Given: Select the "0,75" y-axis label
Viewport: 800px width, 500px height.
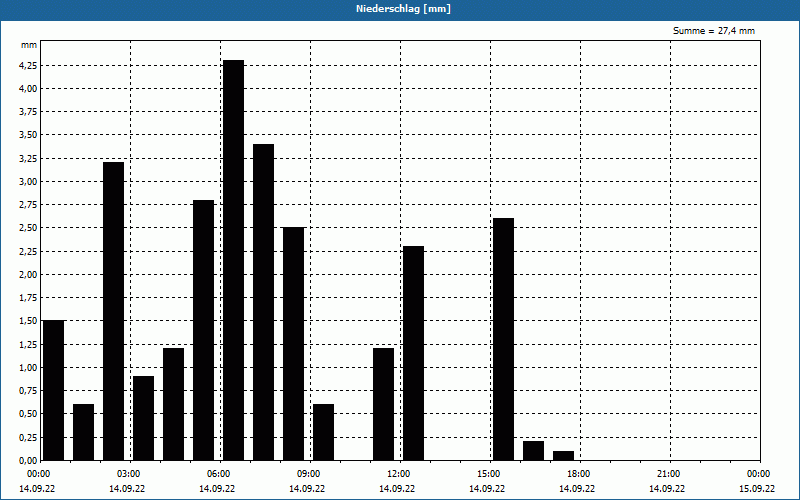Looking at the screenshot, I should pyautogui.click(x=28, y=391).
